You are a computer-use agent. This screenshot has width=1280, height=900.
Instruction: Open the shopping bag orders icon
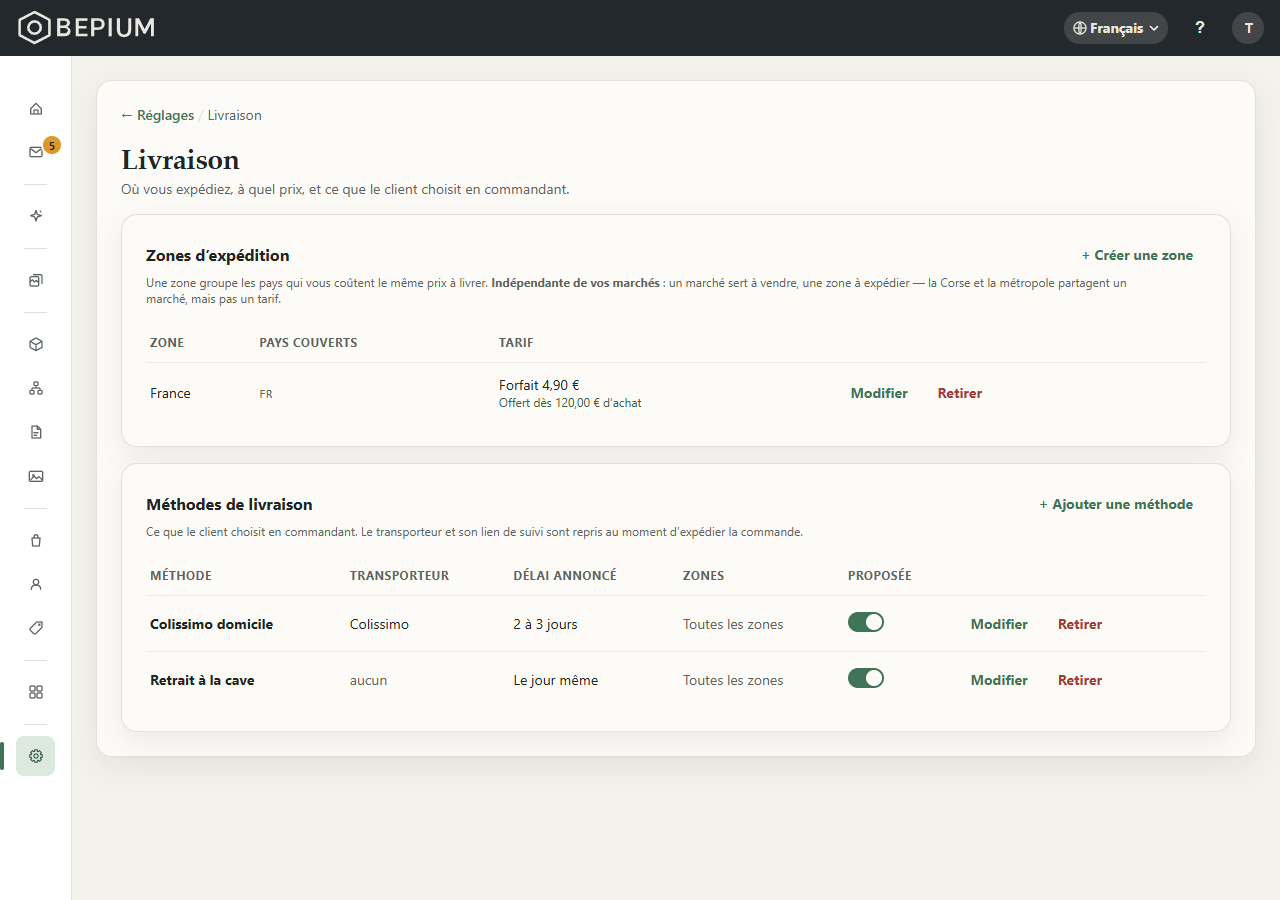click(x=36, y=540)
